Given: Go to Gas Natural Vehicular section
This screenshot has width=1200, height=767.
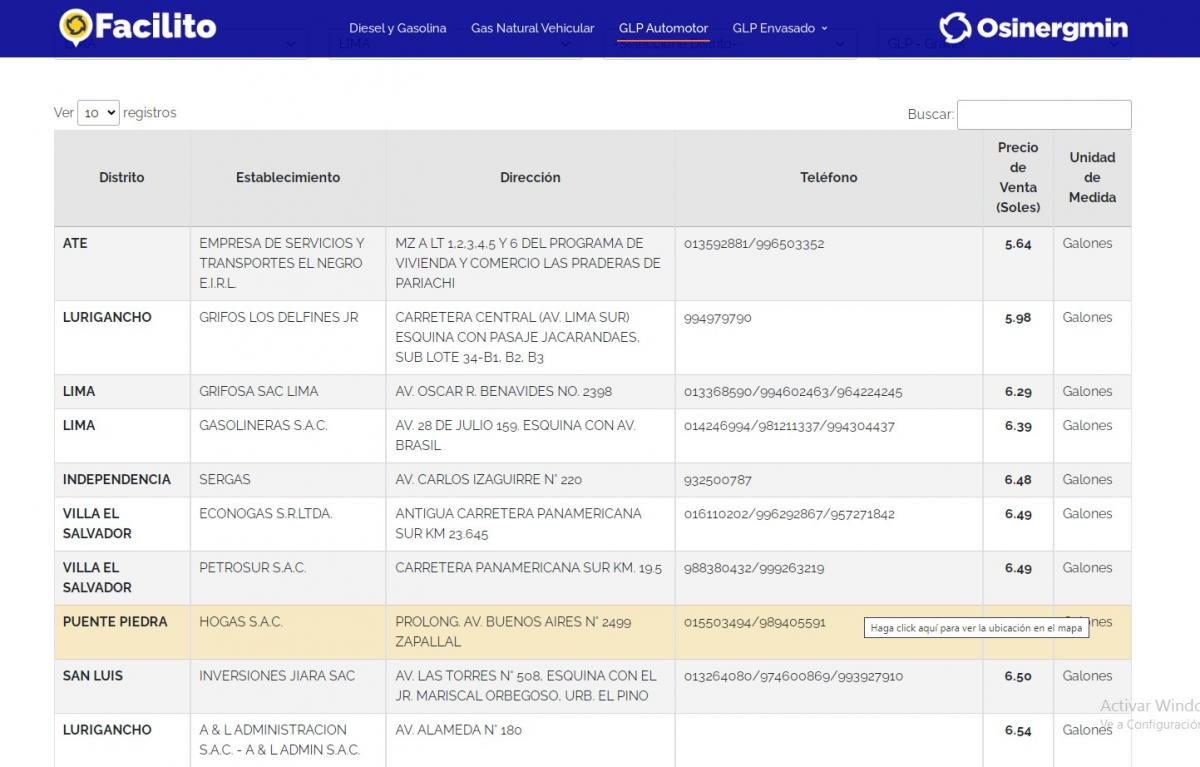Looking at the screenshot, I should [x=532, y=28].
